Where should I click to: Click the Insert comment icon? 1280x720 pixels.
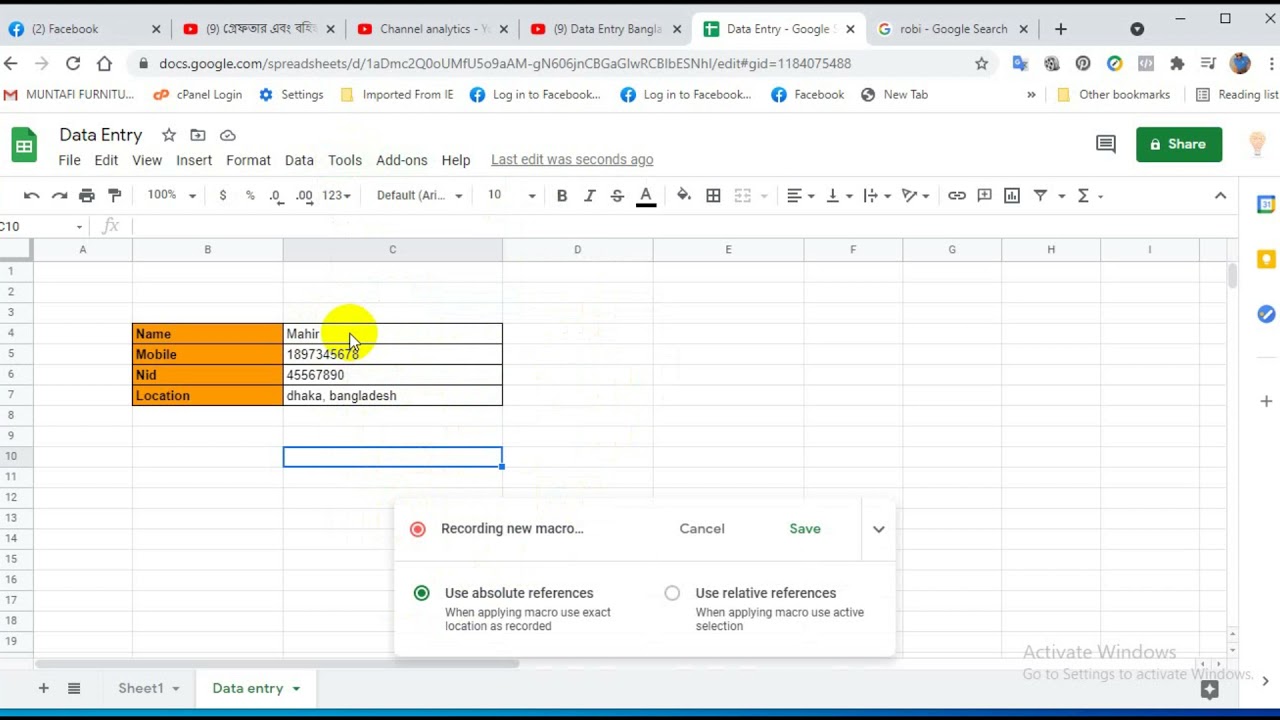click(985, 196)
